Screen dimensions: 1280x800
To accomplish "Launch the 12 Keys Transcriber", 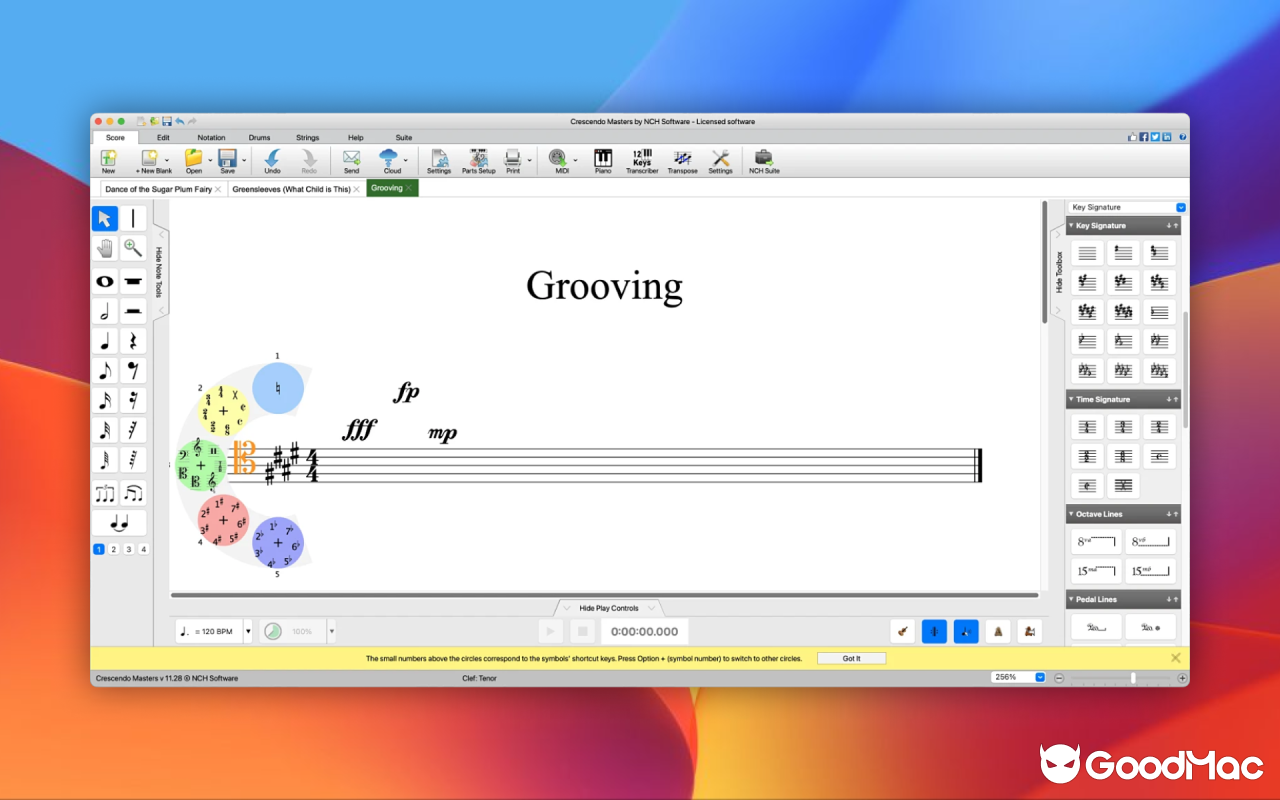I will [641, 160].
